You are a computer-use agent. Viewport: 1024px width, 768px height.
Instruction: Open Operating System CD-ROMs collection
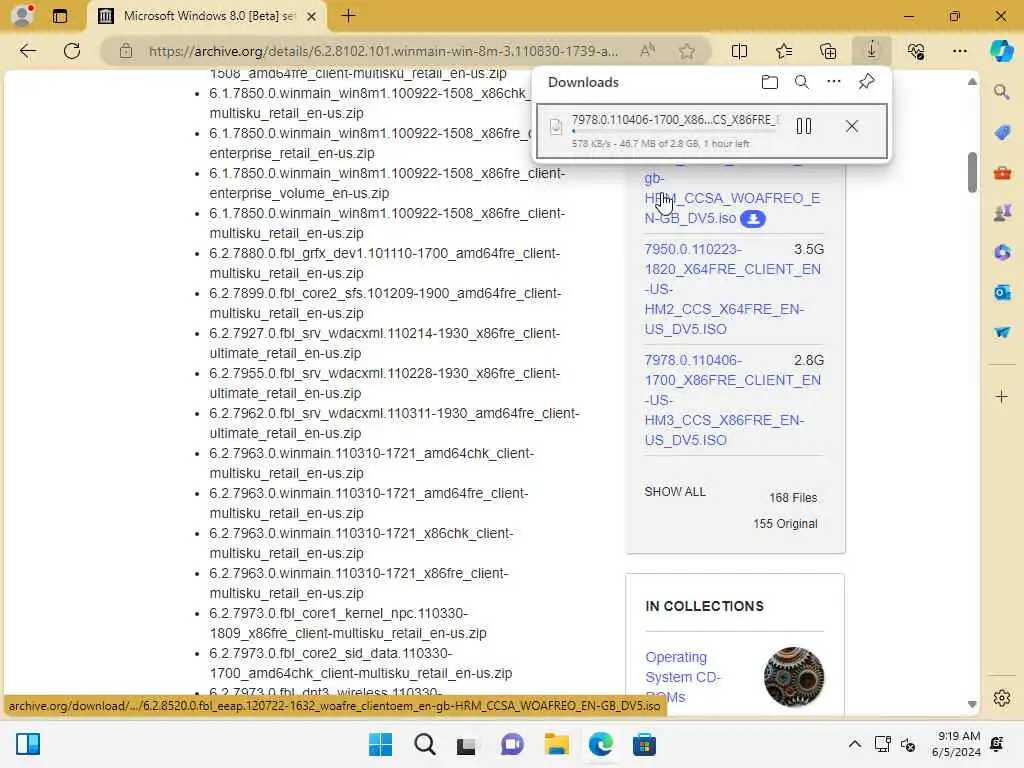tap(682, 677)
